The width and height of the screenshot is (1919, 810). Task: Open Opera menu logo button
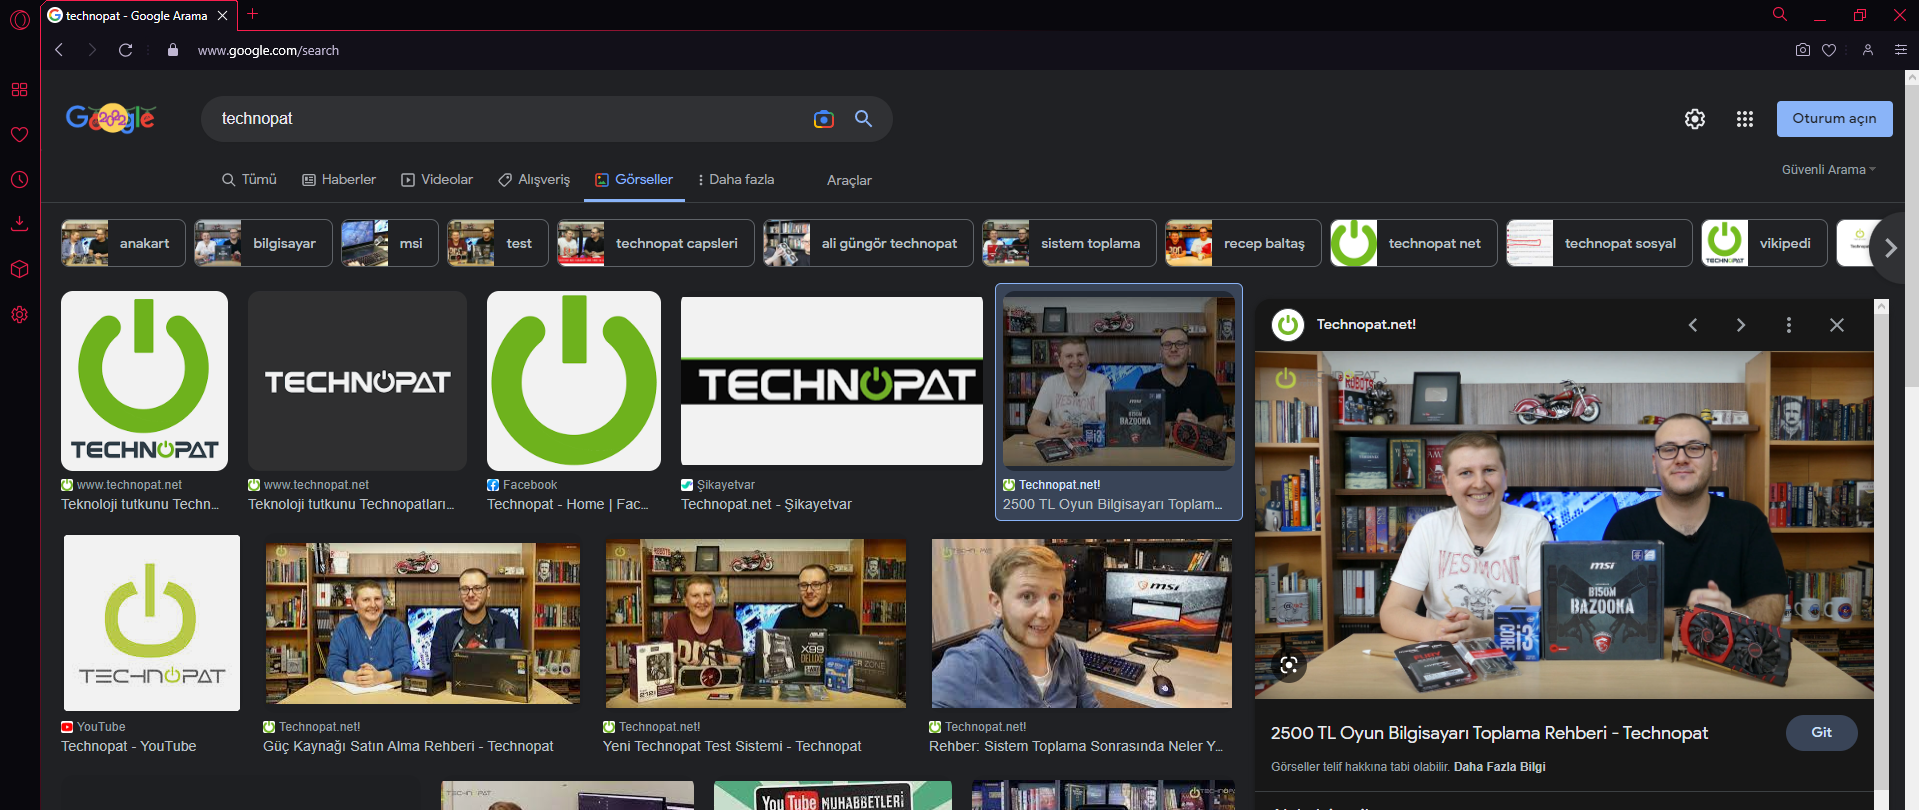tap(19, 19)
